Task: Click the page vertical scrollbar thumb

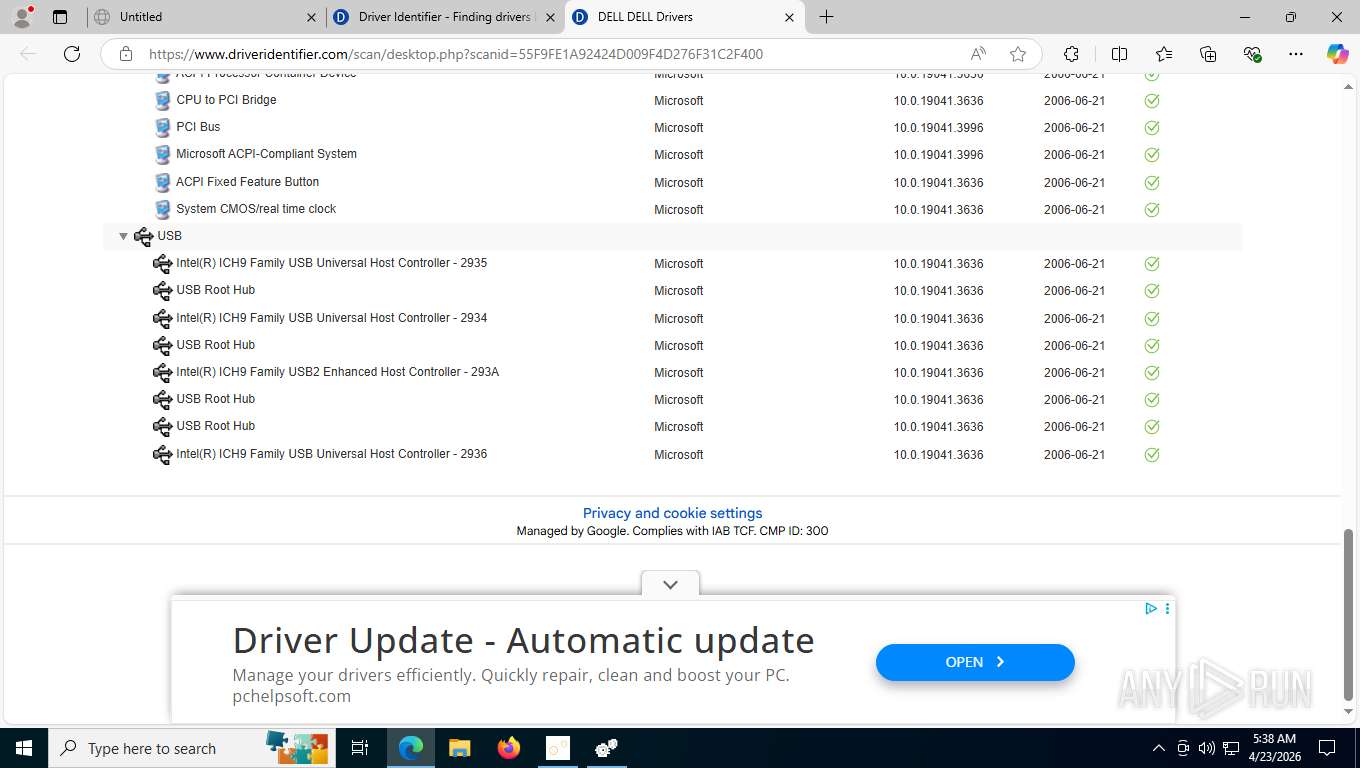Action: click(x=1348, y=614)
